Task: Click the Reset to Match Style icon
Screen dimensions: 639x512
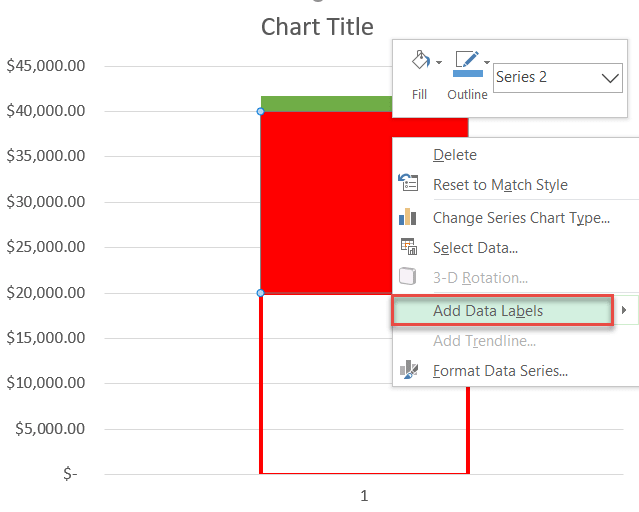Action: click(408, 184)
